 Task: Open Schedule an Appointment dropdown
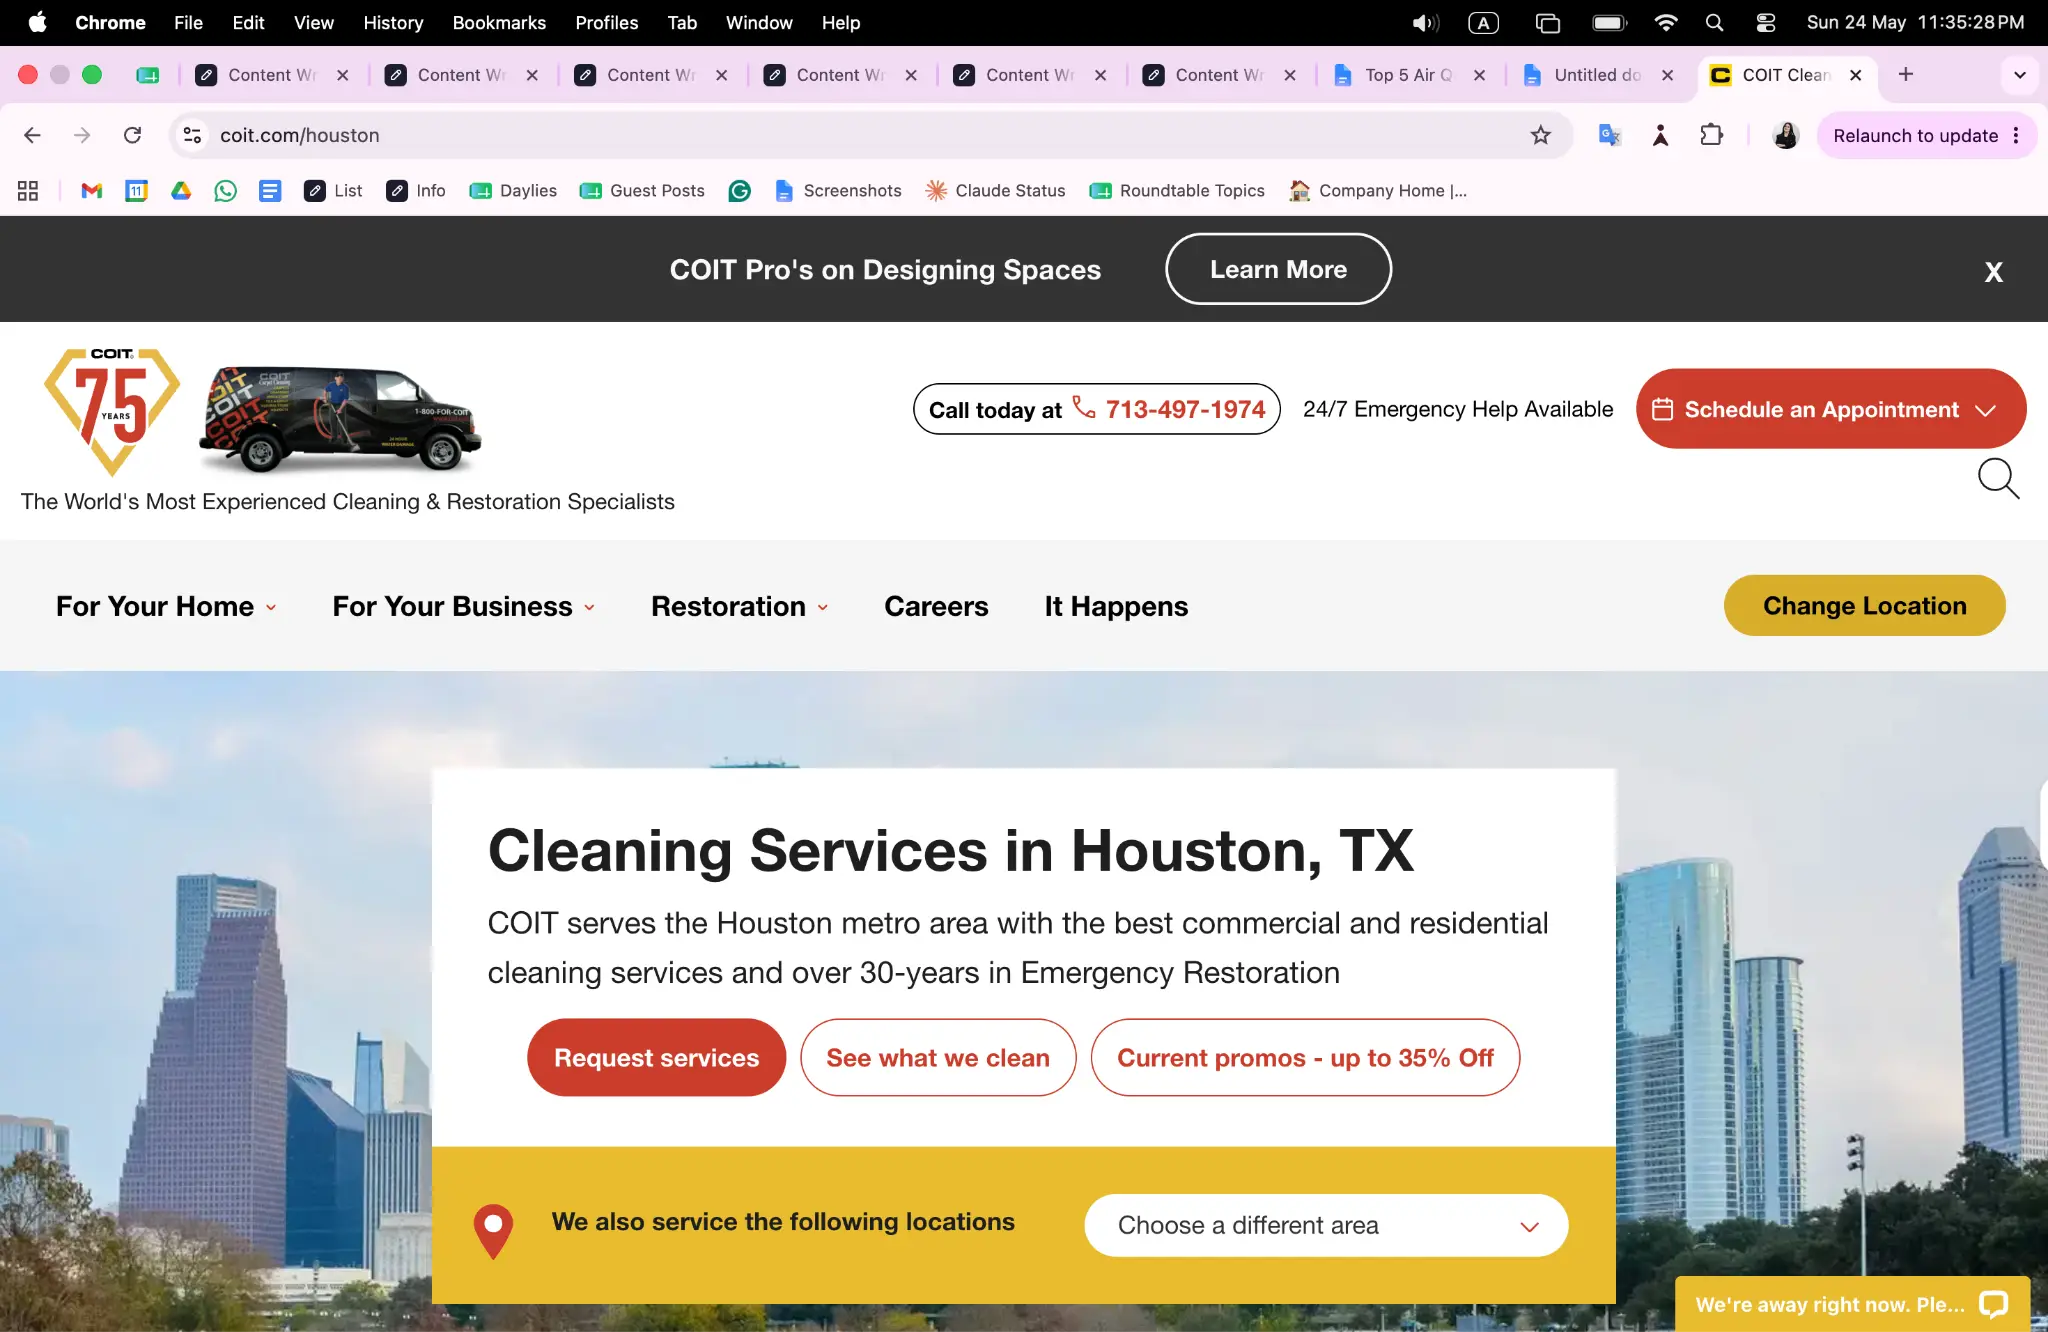tap(1830, 409)
